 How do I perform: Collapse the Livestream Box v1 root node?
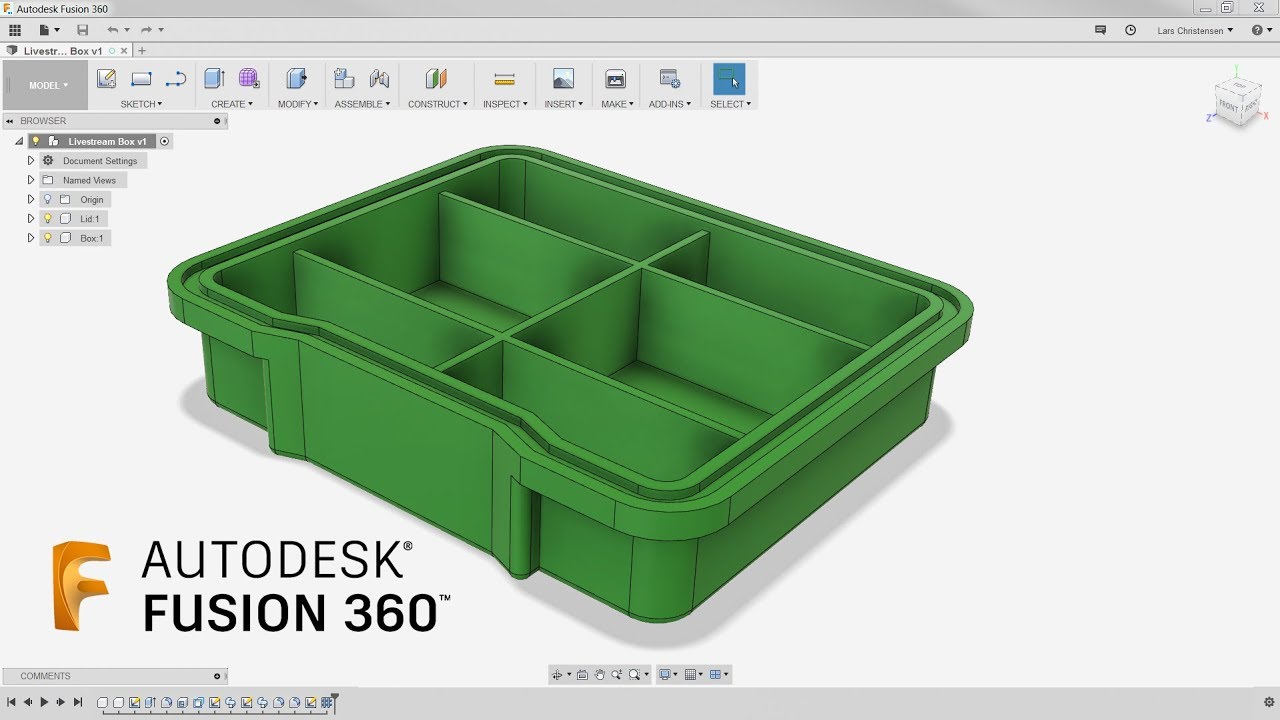18,142
